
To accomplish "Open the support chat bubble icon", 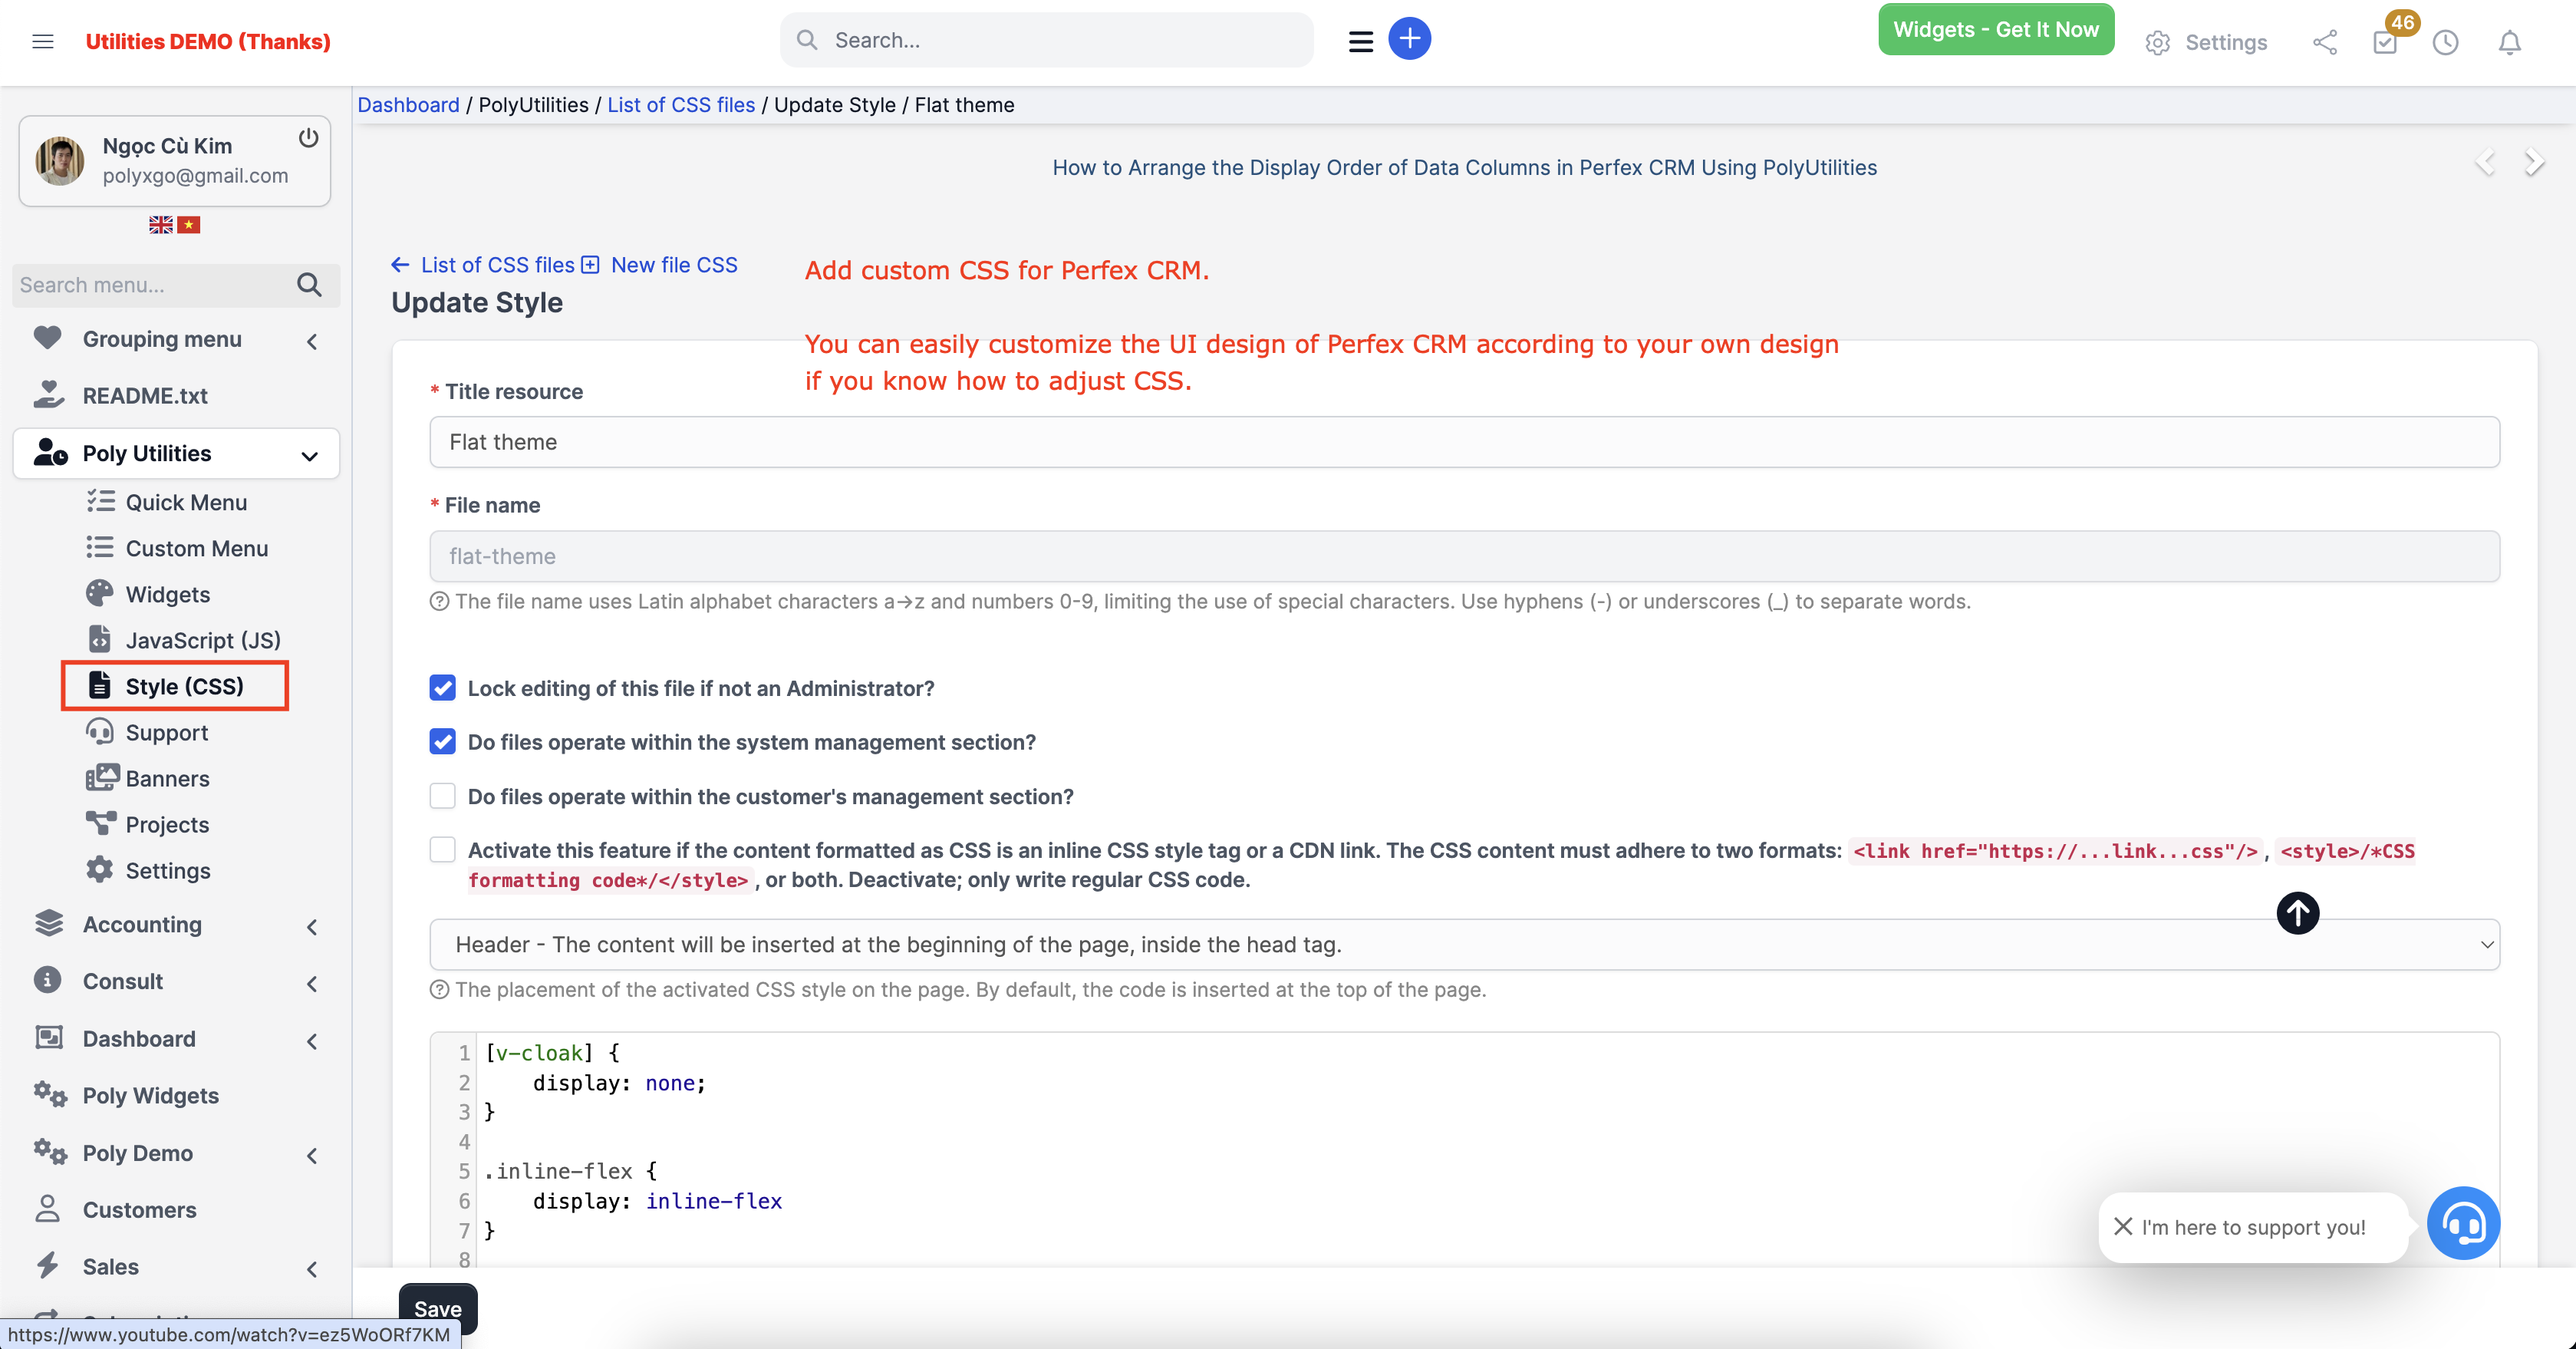I will pos(2464,1223).
